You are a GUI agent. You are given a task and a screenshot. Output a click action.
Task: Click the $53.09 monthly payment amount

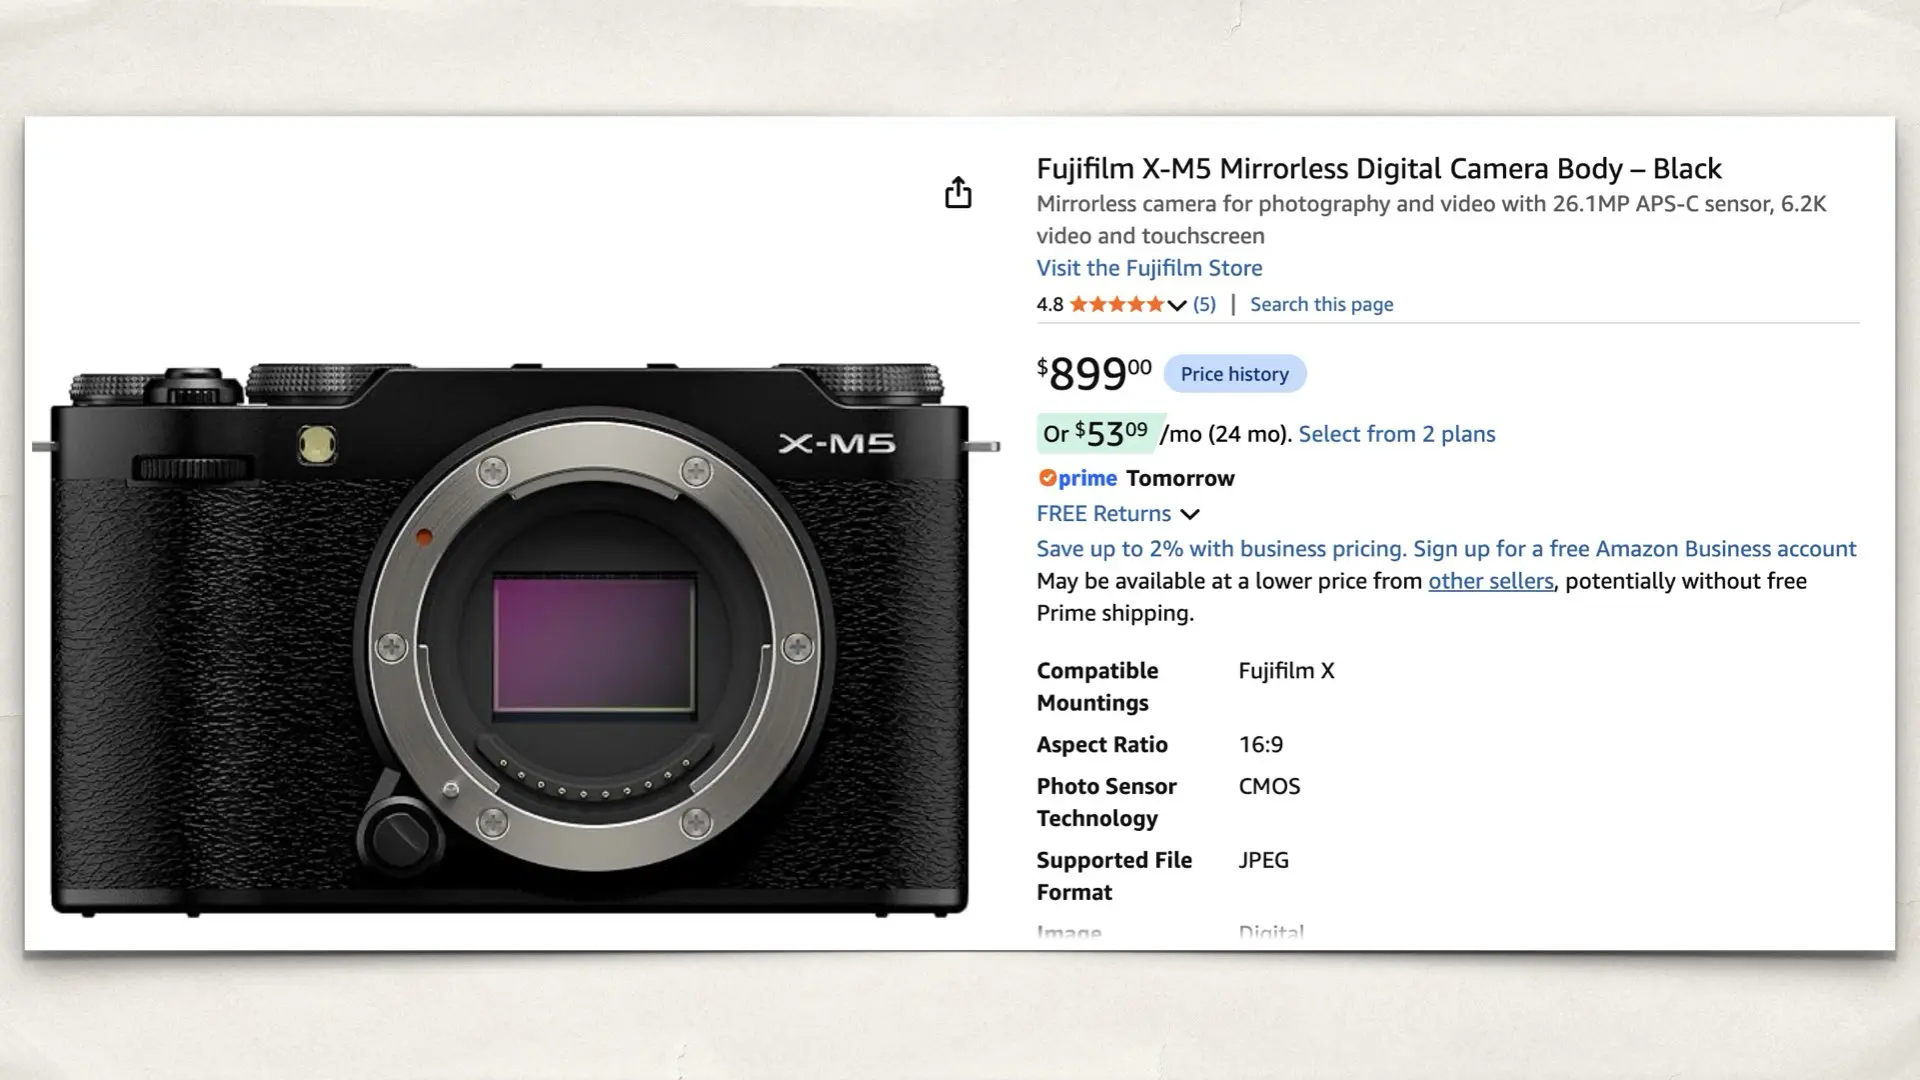(x=1111, y=434)
